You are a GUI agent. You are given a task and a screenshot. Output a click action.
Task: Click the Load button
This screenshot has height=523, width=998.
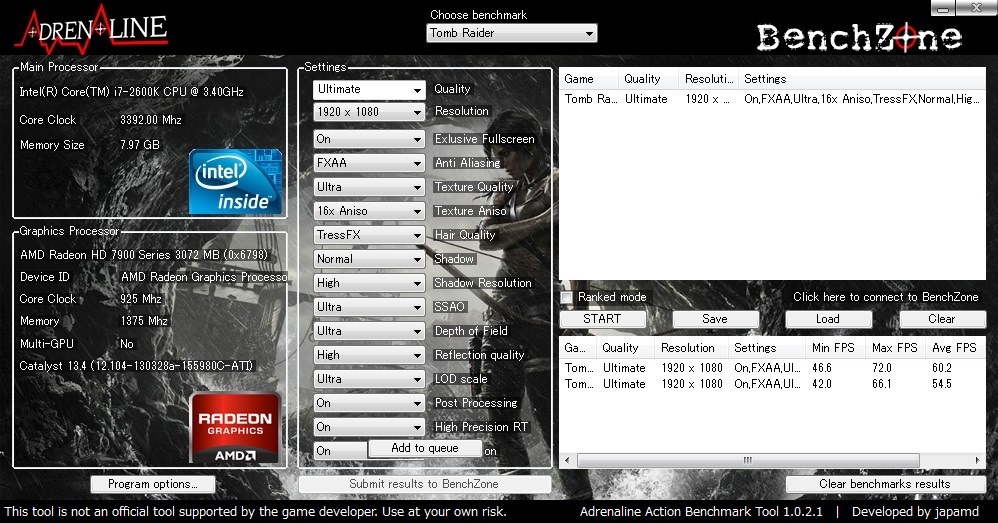pos(827,319)
